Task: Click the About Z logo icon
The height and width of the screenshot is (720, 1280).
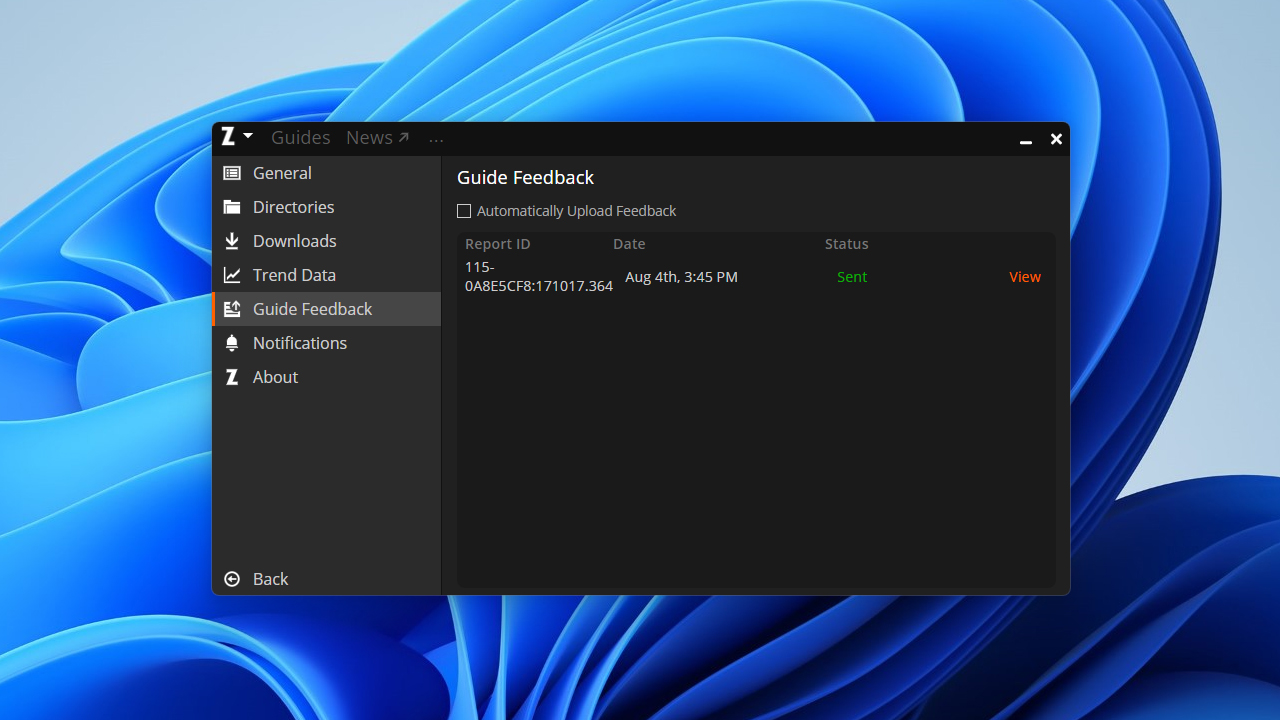Action: 232,377
